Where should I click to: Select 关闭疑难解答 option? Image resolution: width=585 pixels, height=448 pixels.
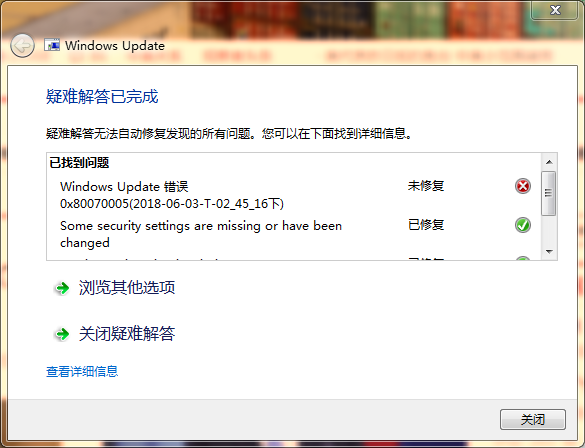(126, 333)
